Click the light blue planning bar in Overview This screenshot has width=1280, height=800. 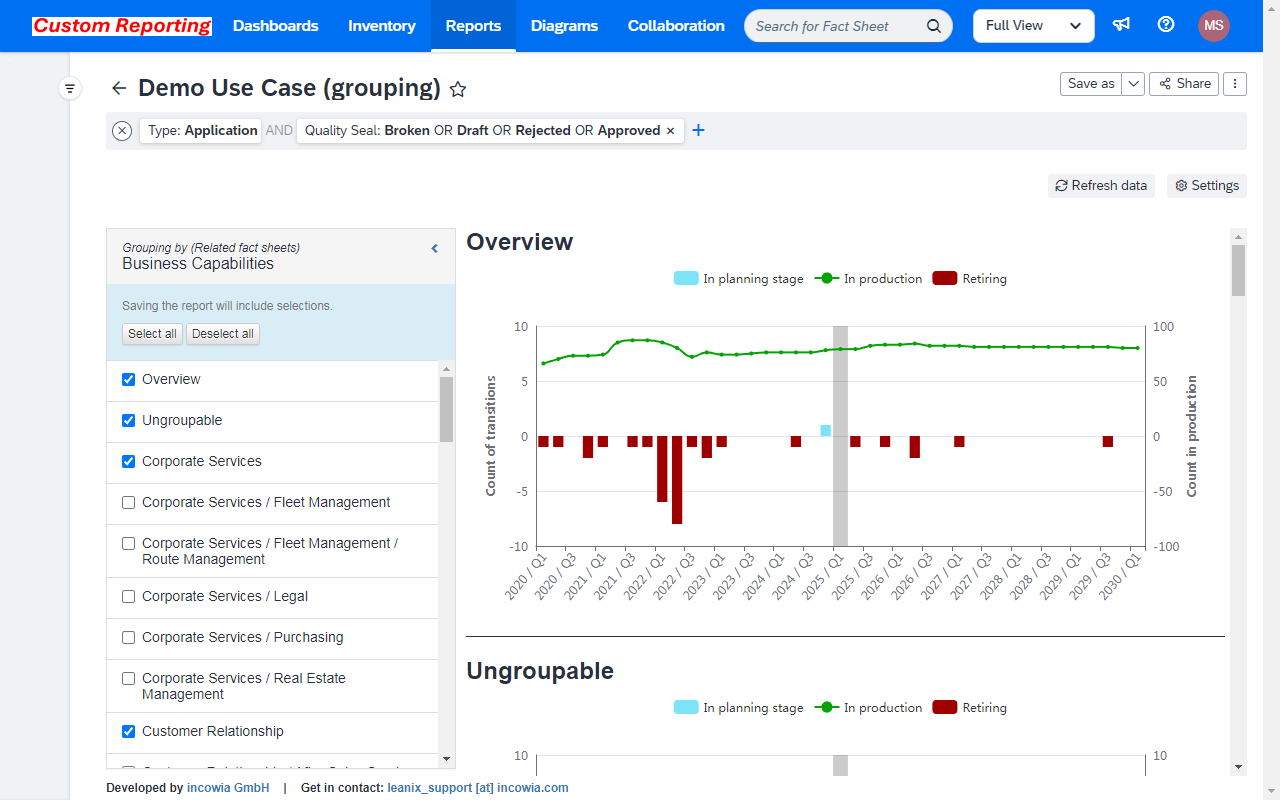tap(826, 431)
